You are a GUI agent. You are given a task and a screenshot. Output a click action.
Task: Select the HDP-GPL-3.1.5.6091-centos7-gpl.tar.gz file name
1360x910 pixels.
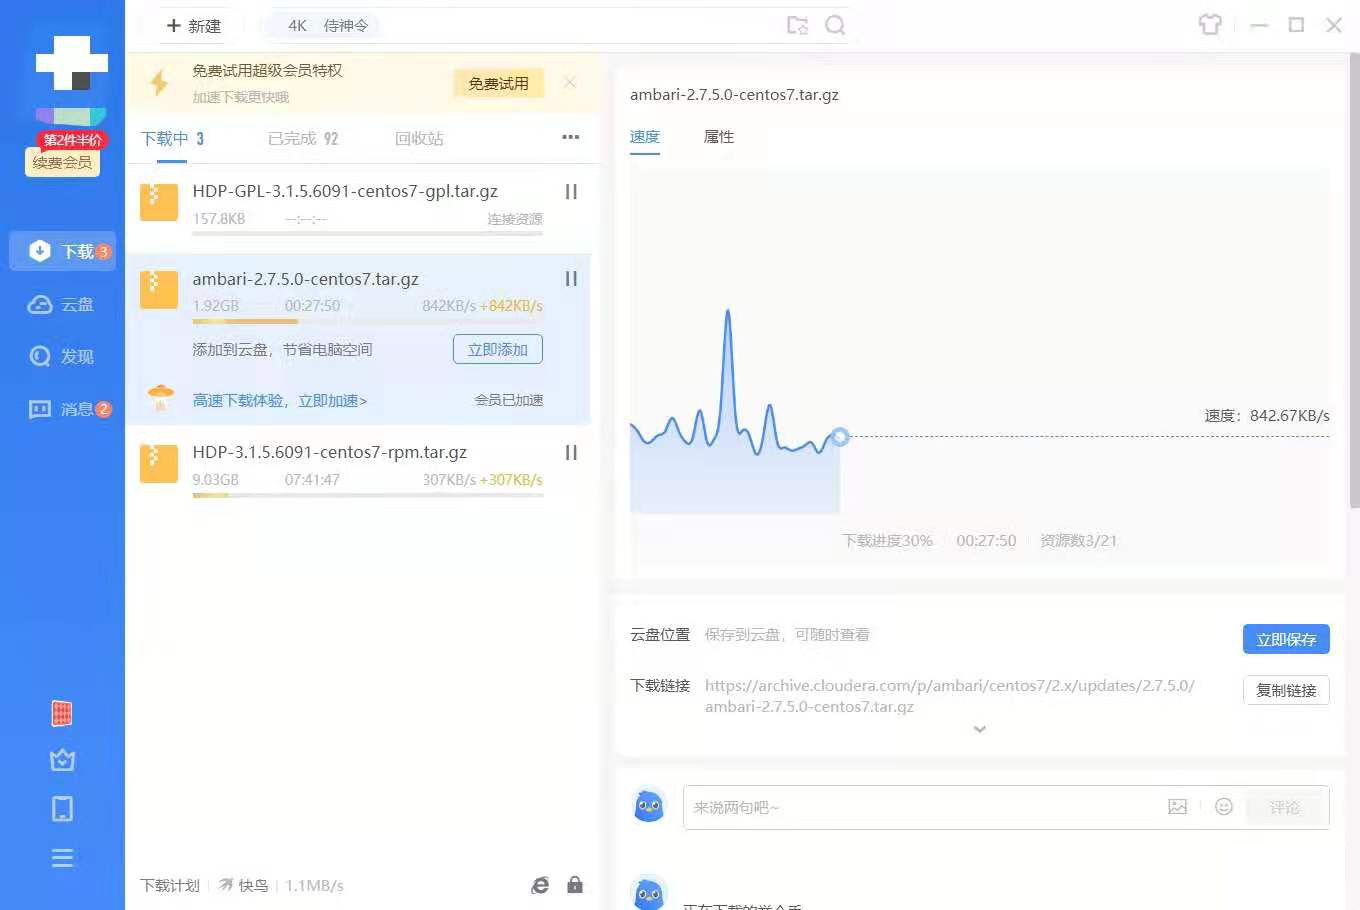coord(345,191)
